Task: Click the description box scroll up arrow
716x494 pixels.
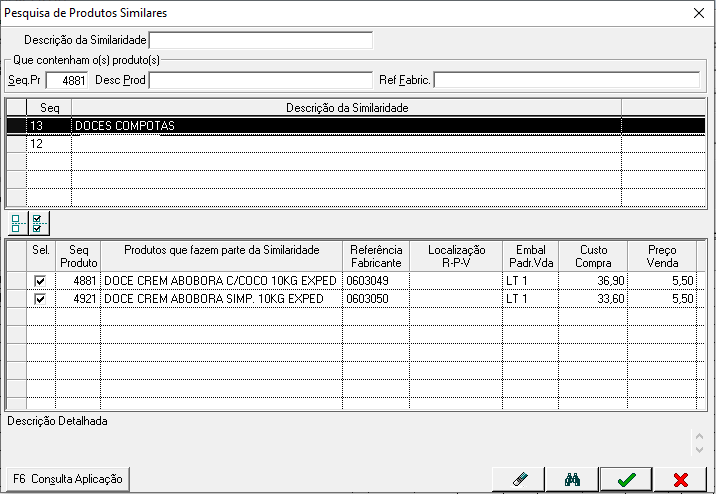Action: (x=699, y=436)
